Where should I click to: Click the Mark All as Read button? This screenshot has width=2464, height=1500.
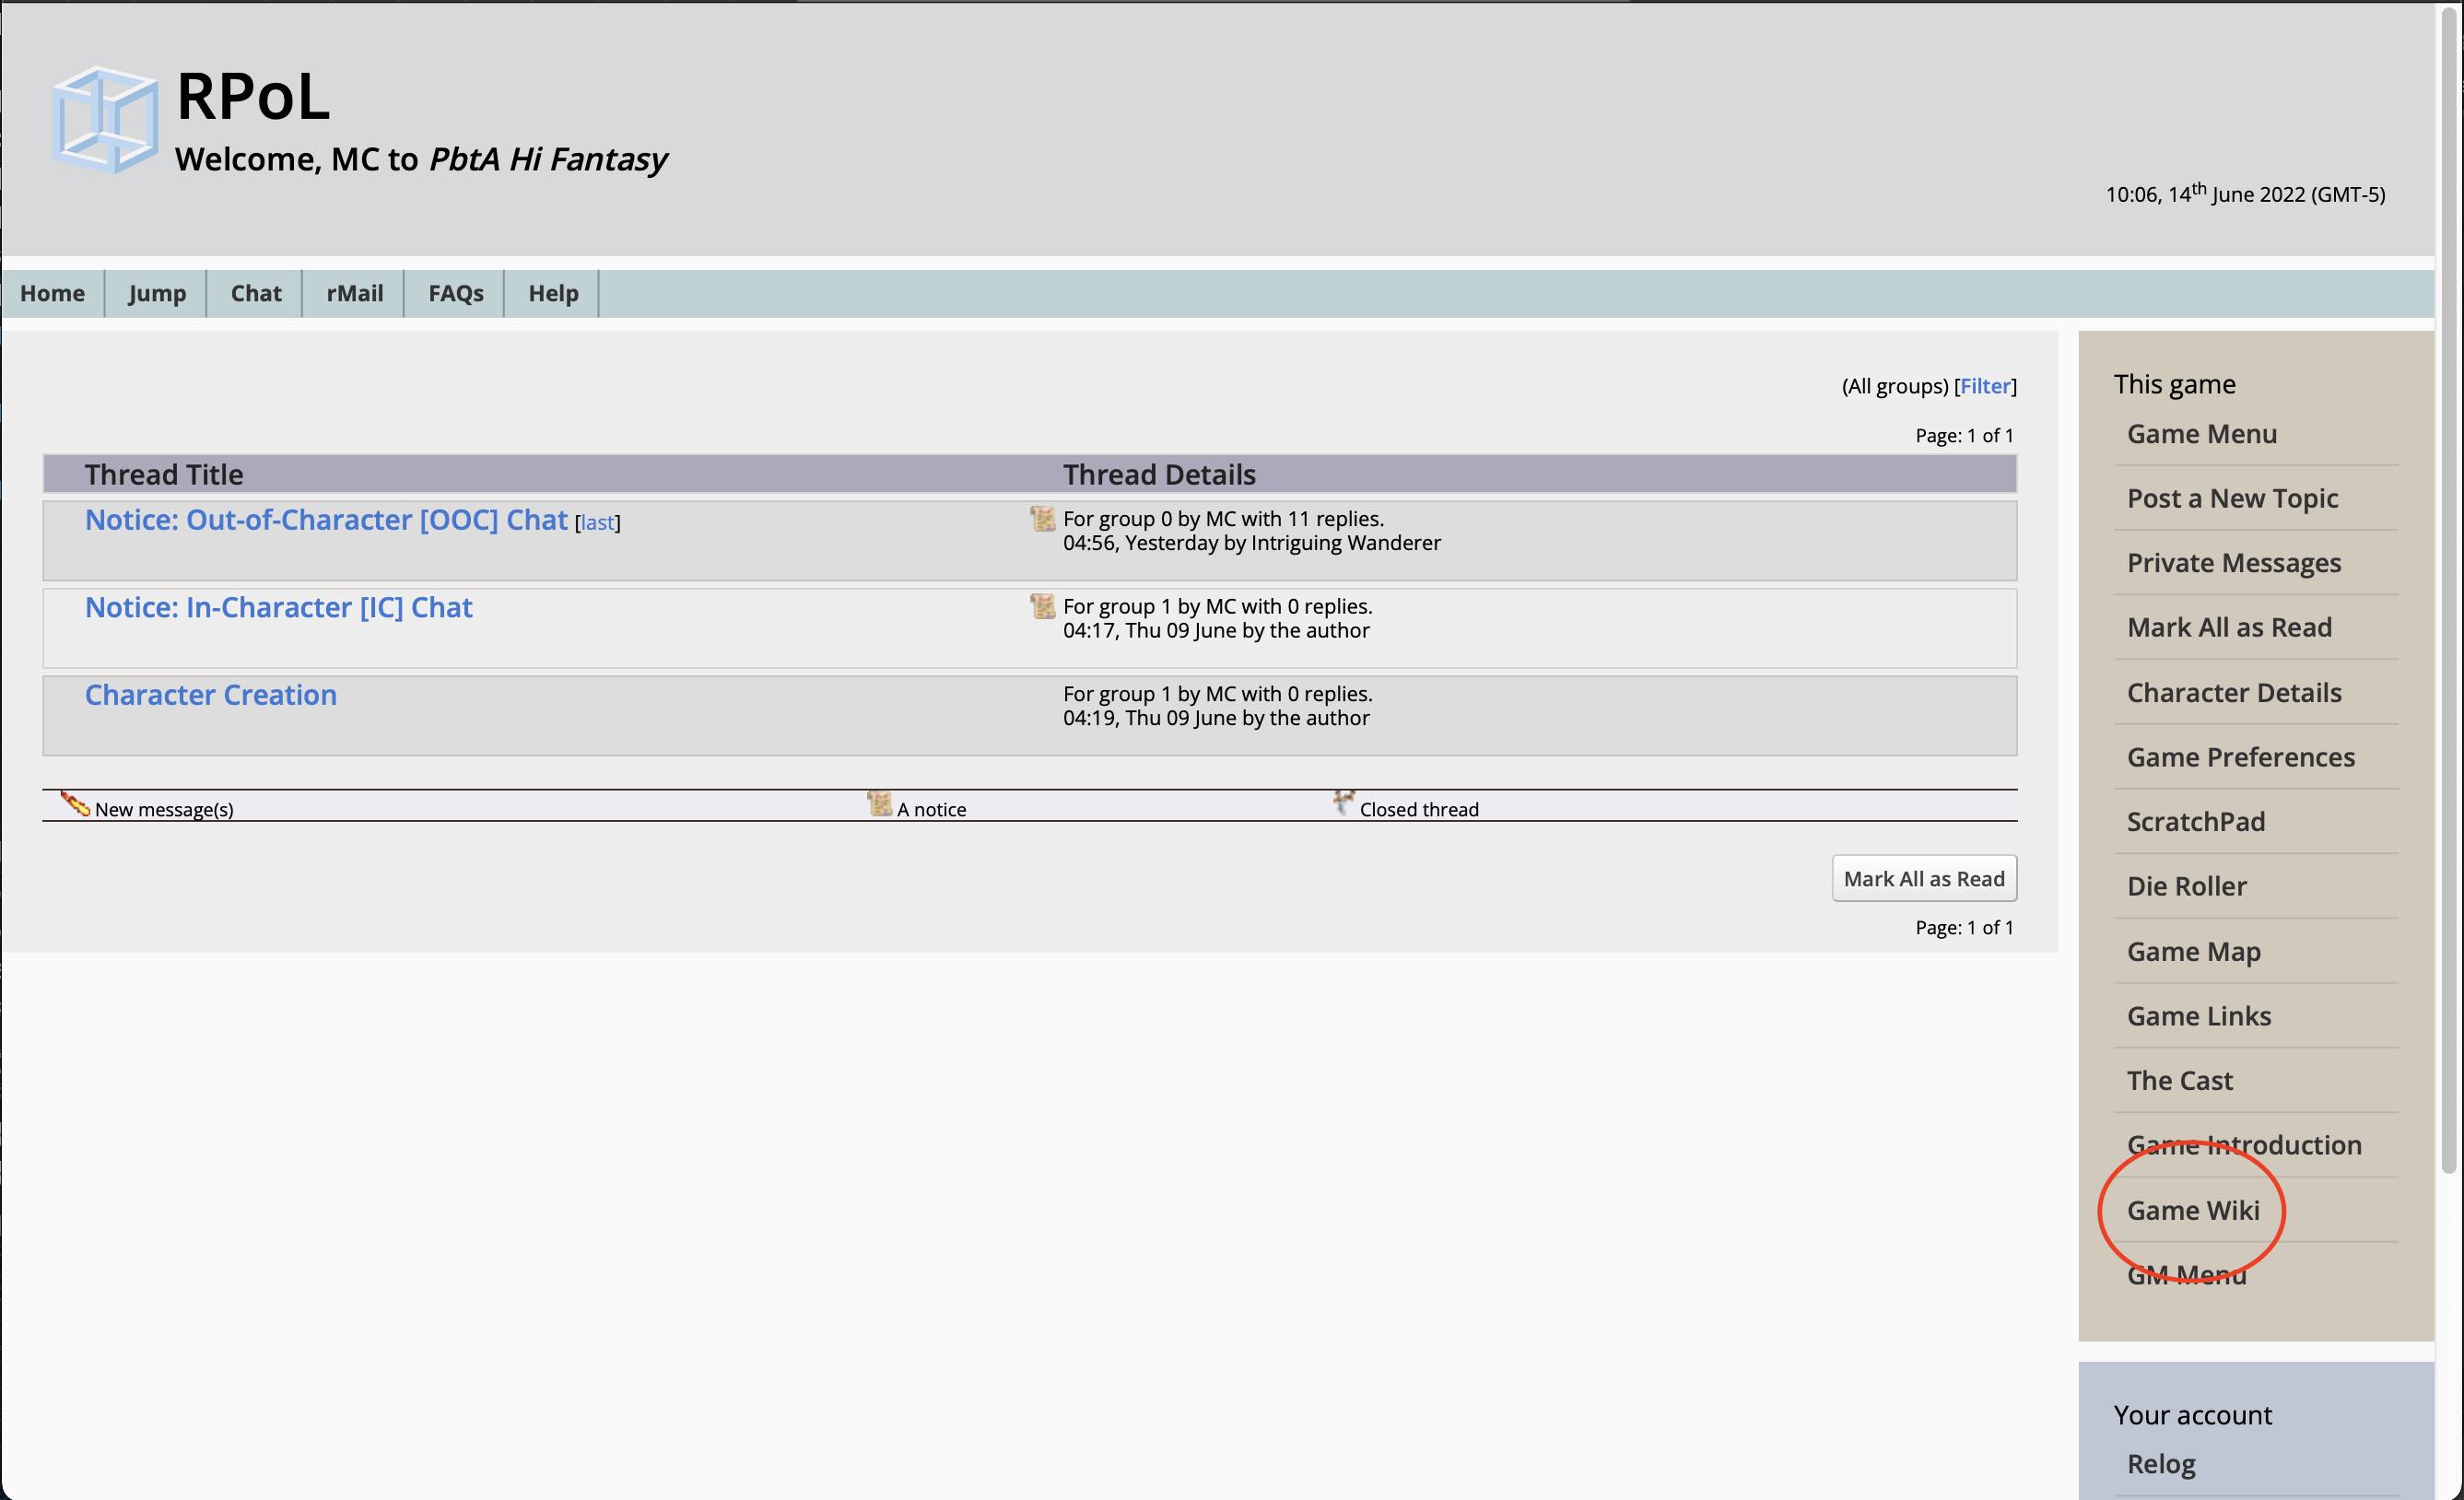1924,878
